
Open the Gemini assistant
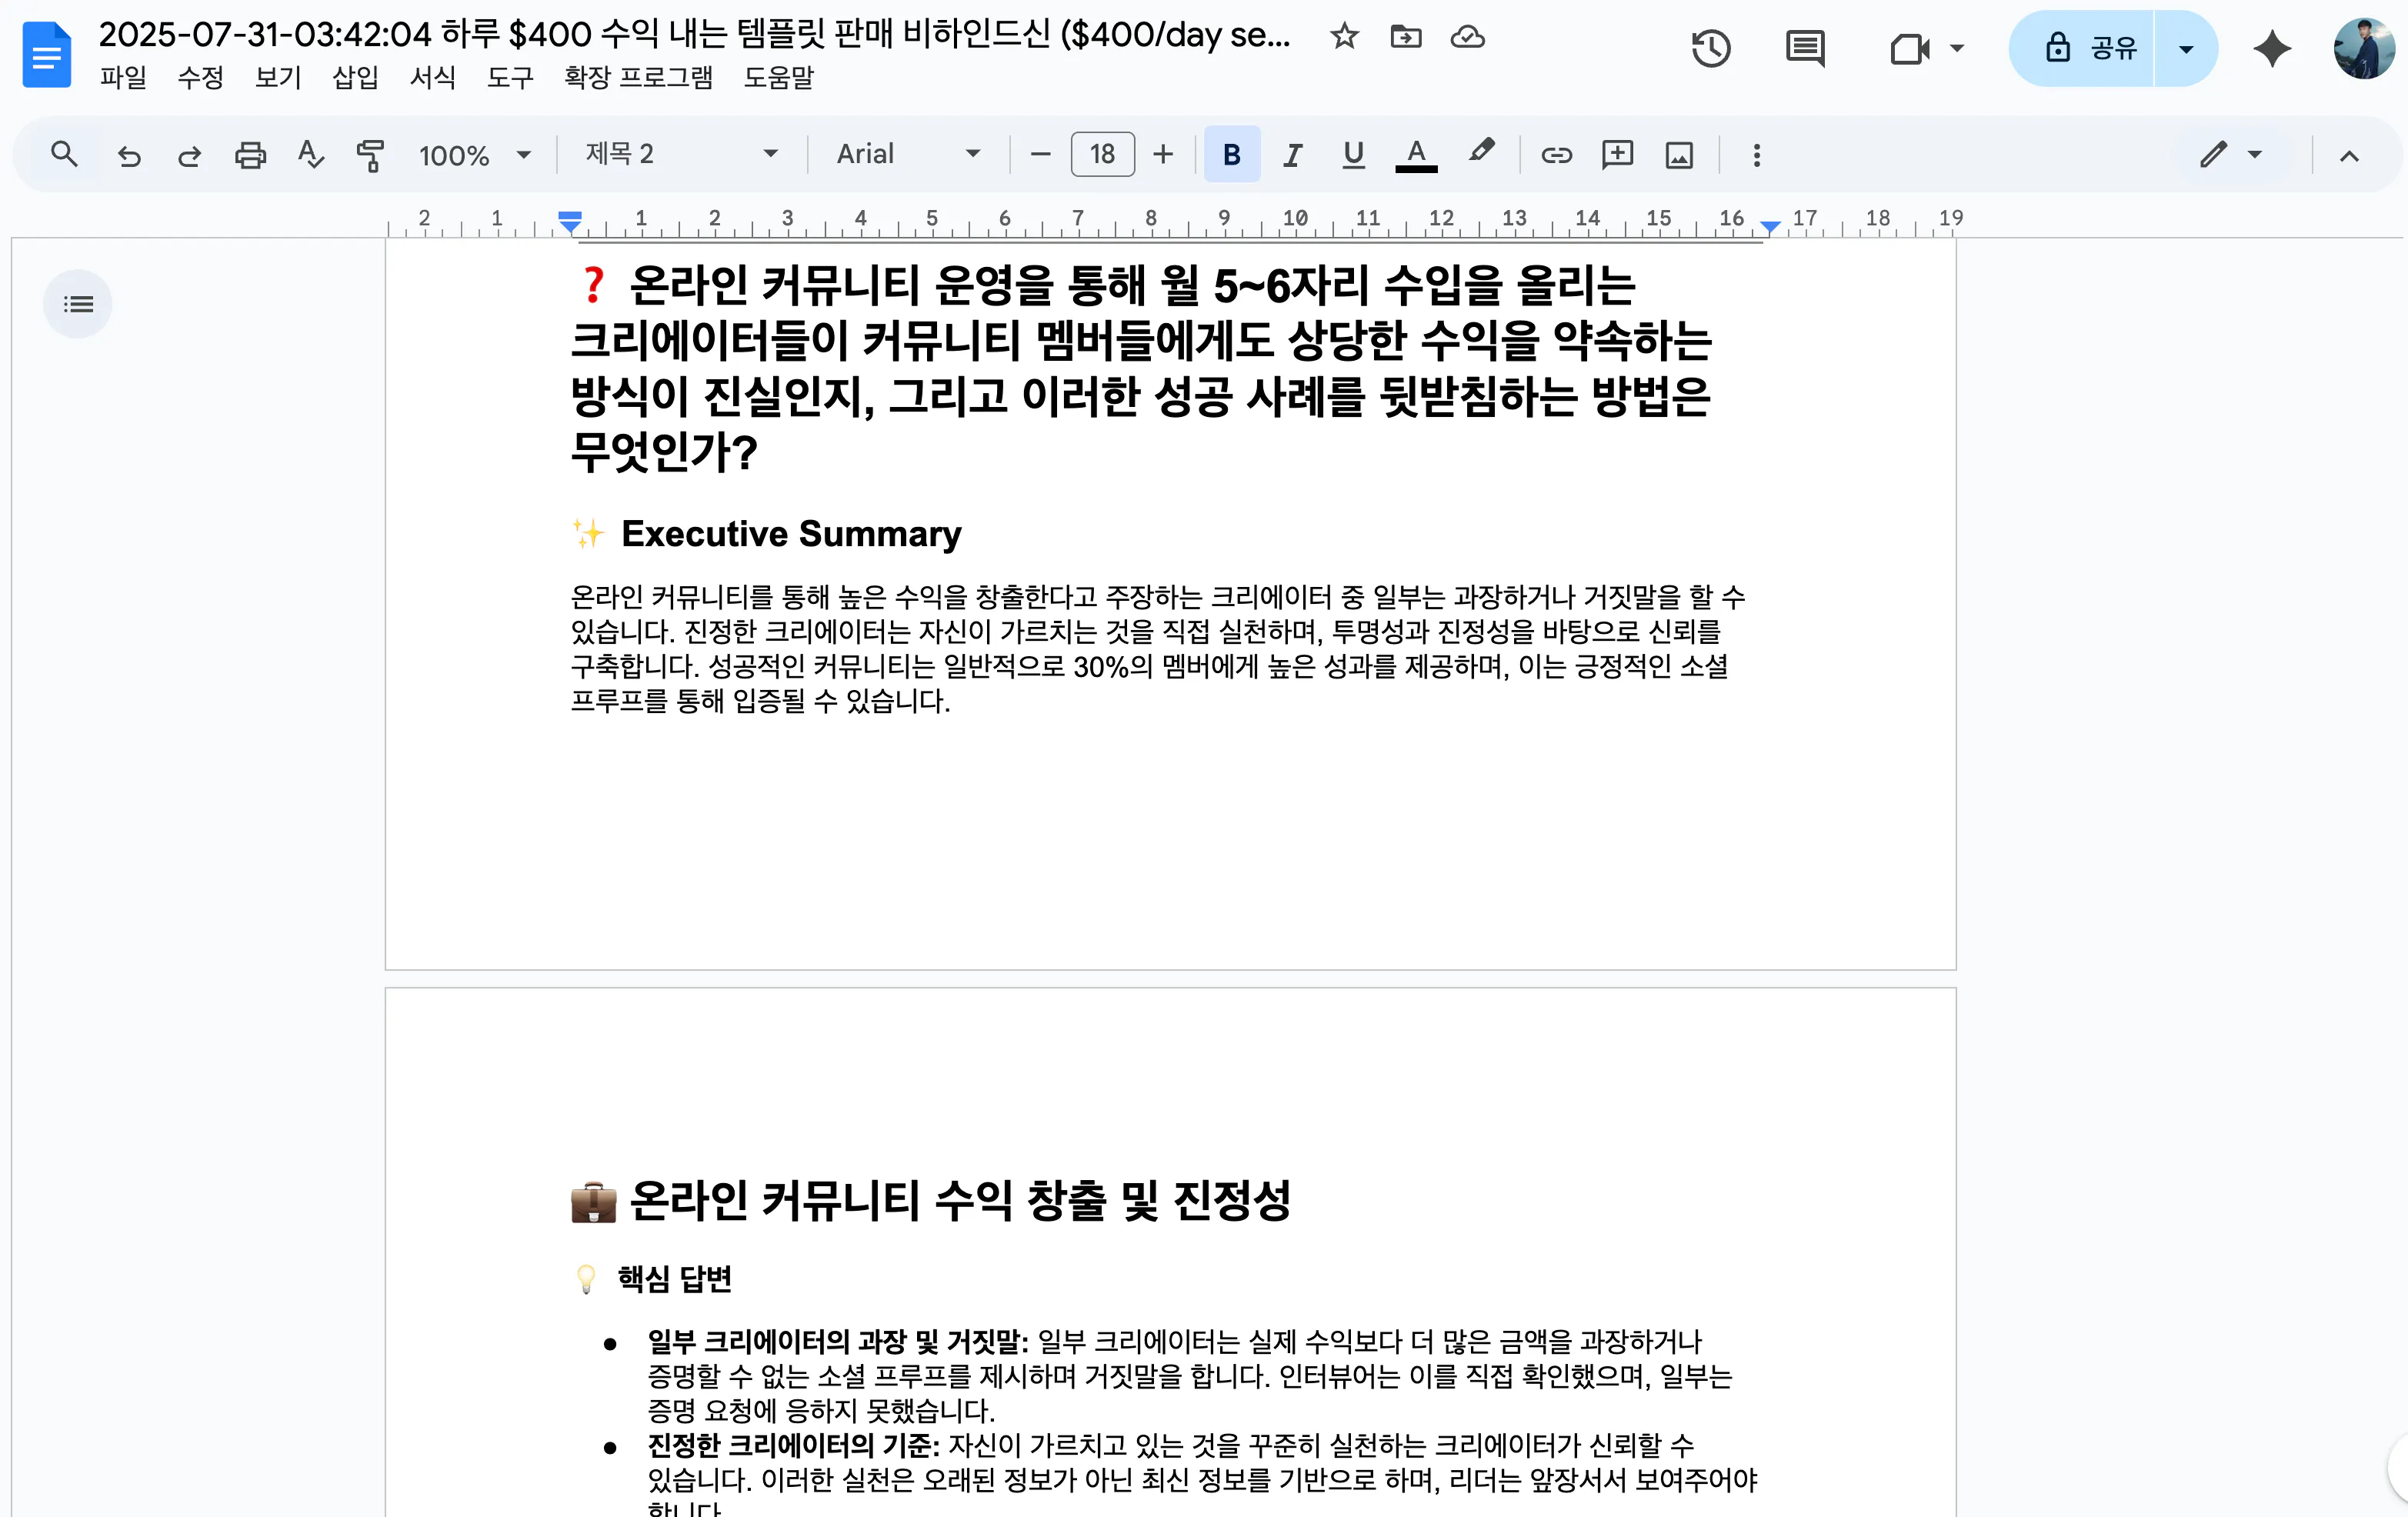(x=2272, y=47)
